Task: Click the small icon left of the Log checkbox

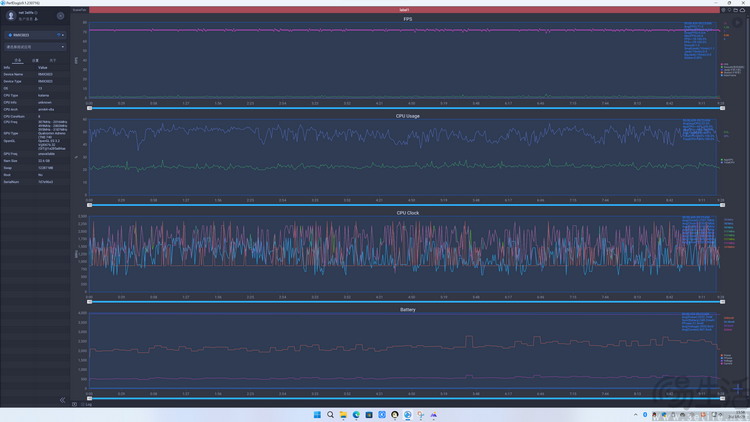Action: [x=74, y=404]
